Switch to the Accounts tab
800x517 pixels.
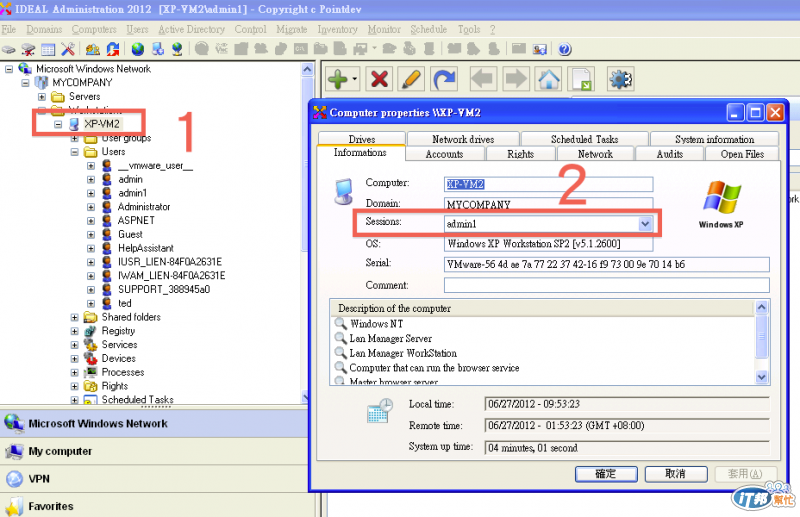tap(444, 154)
